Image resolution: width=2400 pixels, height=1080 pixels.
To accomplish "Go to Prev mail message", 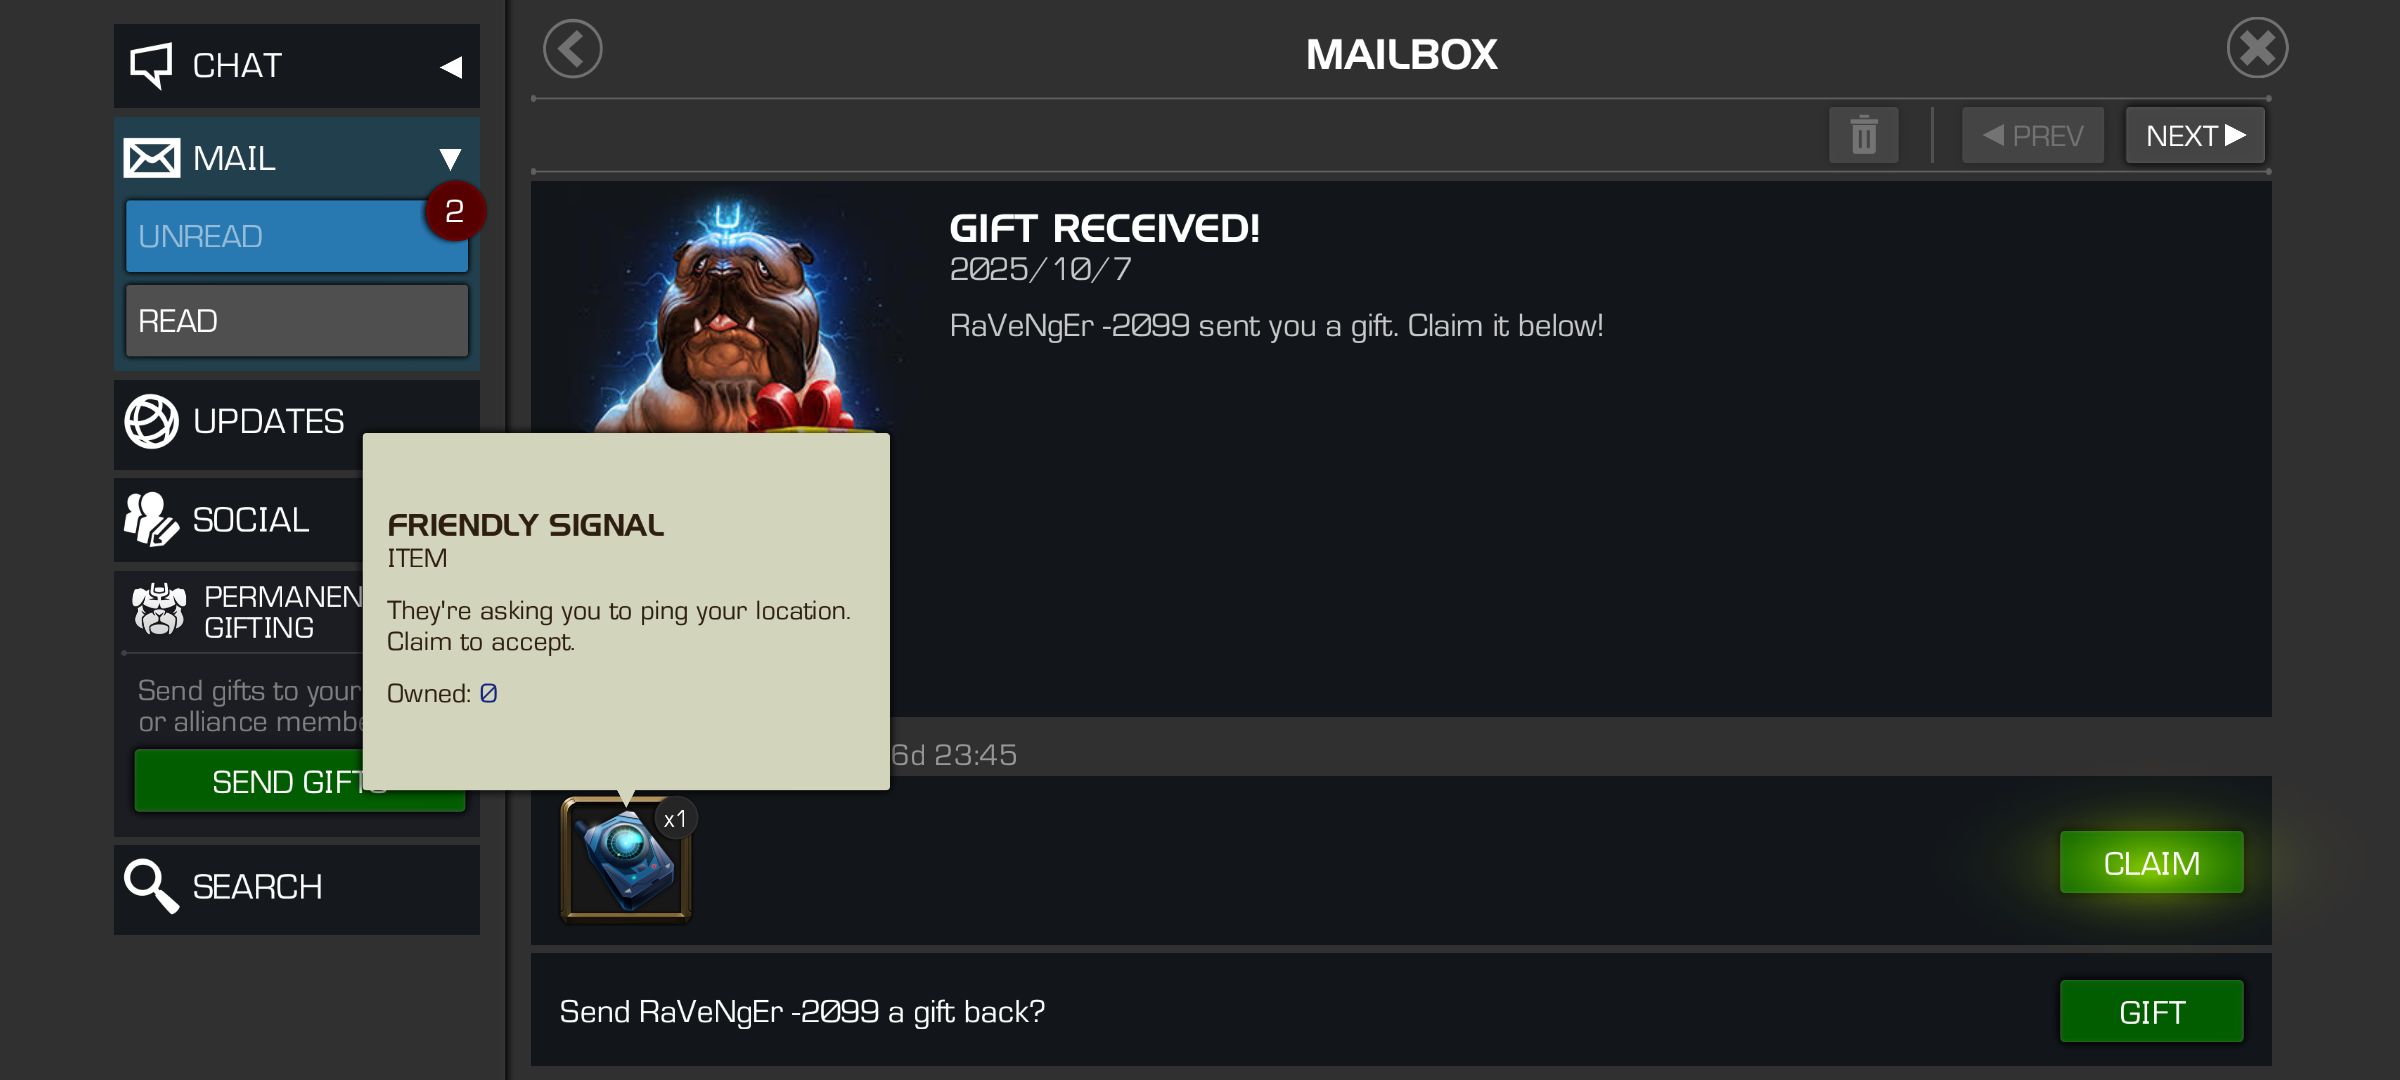I will [2033, 135].
